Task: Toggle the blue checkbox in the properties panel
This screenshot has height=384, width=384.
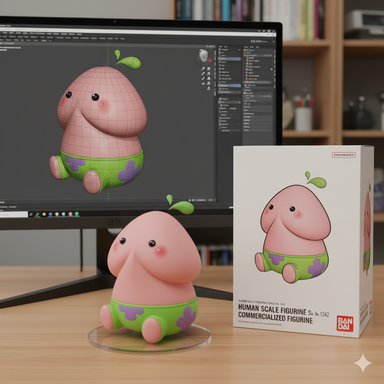Action: coord(245,104)
